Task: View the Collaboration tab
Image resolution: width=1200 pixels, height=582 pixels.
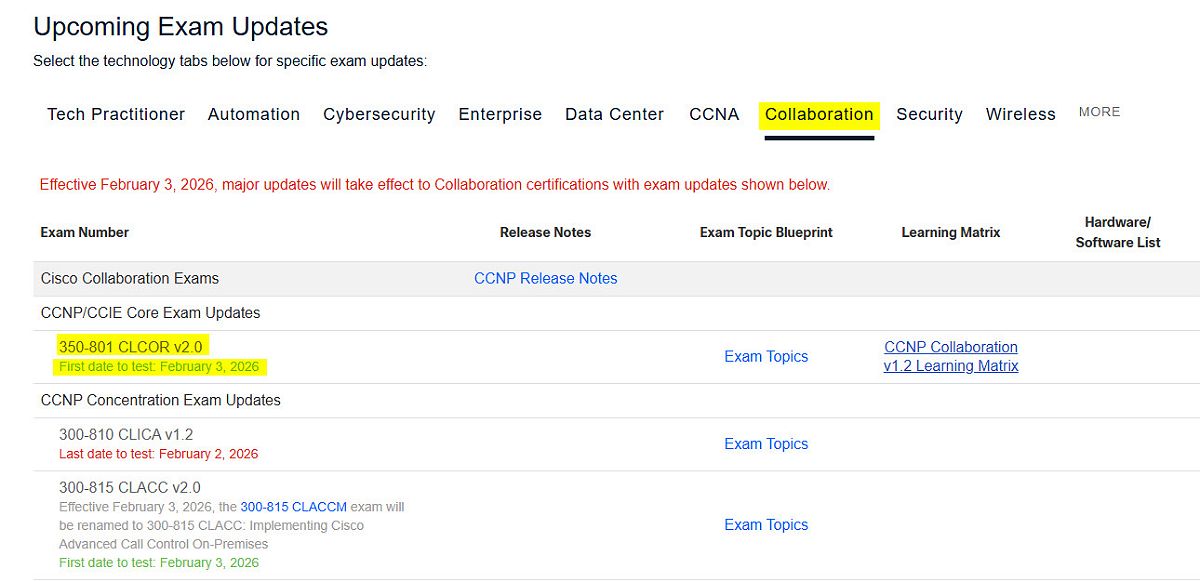Action: (818, 114)
